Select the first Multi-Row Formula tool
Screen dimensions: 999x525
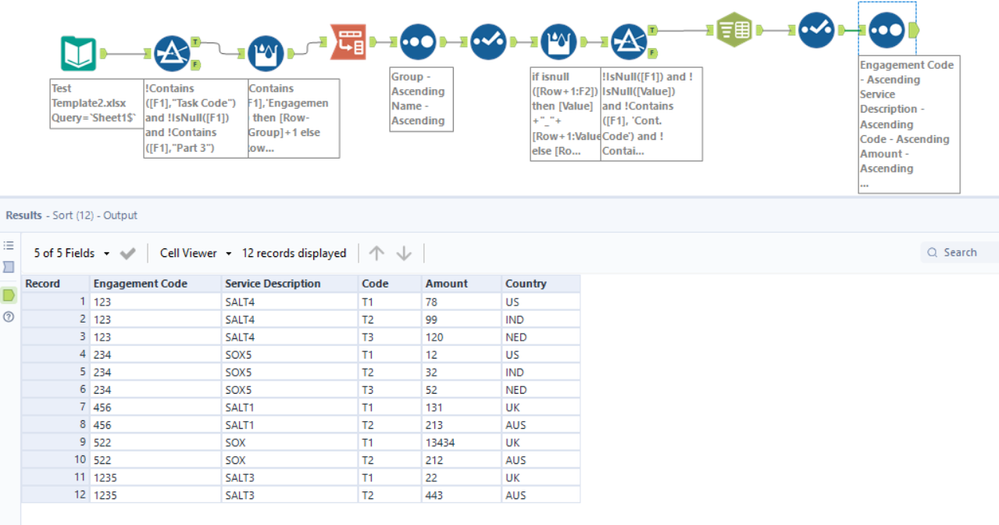point(266,54)
